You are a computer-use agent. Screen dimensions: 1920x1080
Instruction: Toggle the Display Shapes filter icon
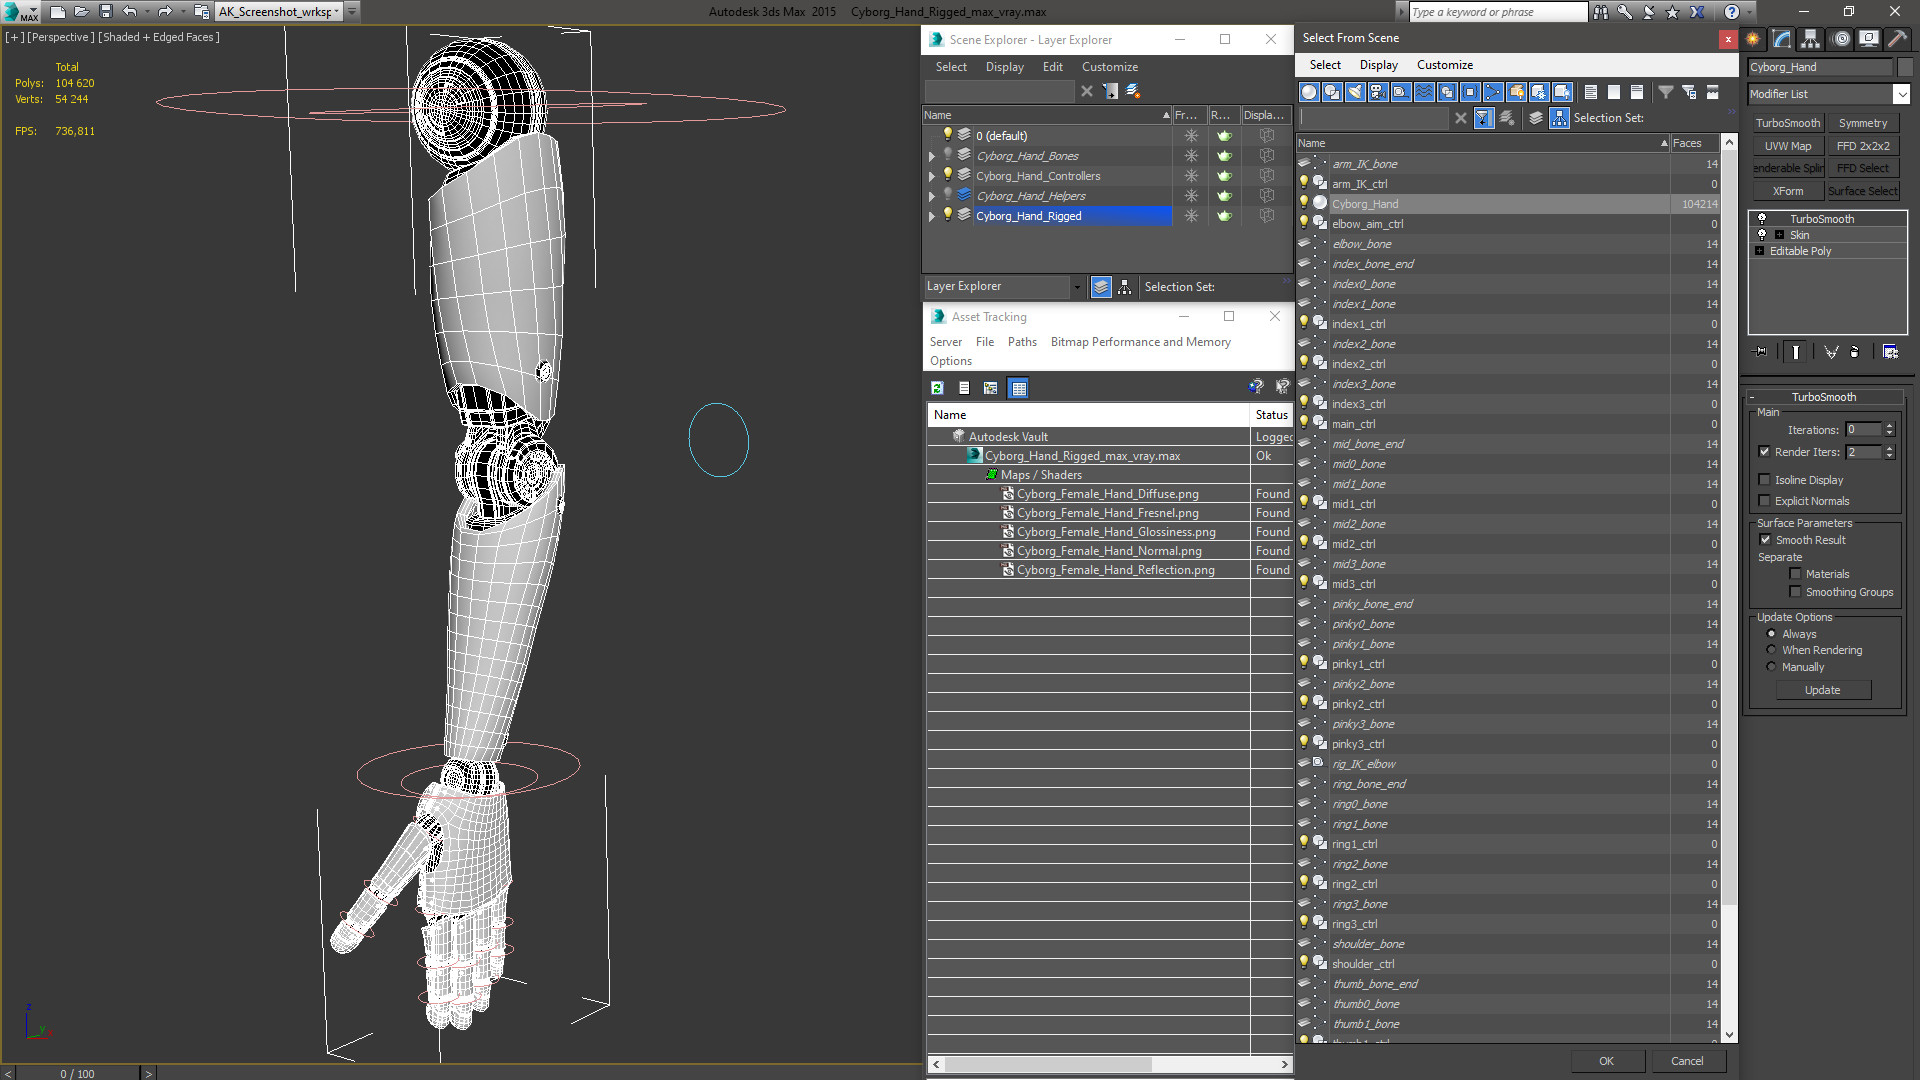coord(1332,92)
